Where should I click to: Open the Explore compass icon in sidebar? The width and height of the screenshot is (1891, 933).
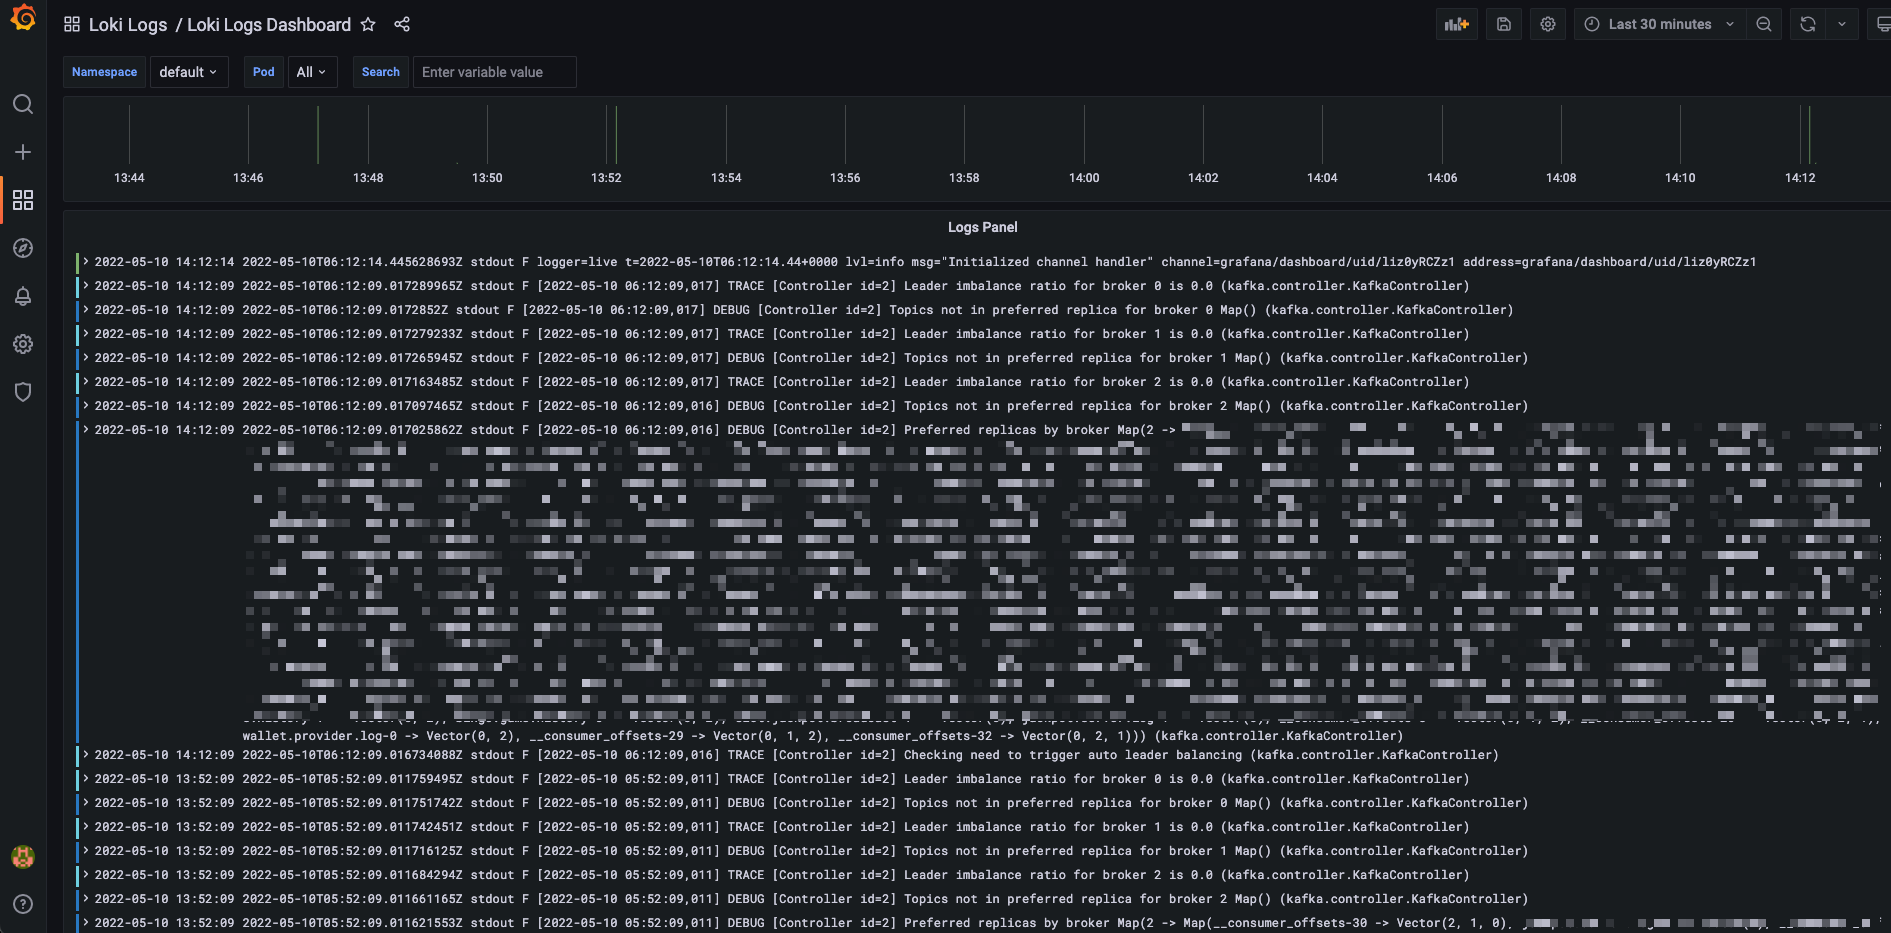[x=23, y=248]
